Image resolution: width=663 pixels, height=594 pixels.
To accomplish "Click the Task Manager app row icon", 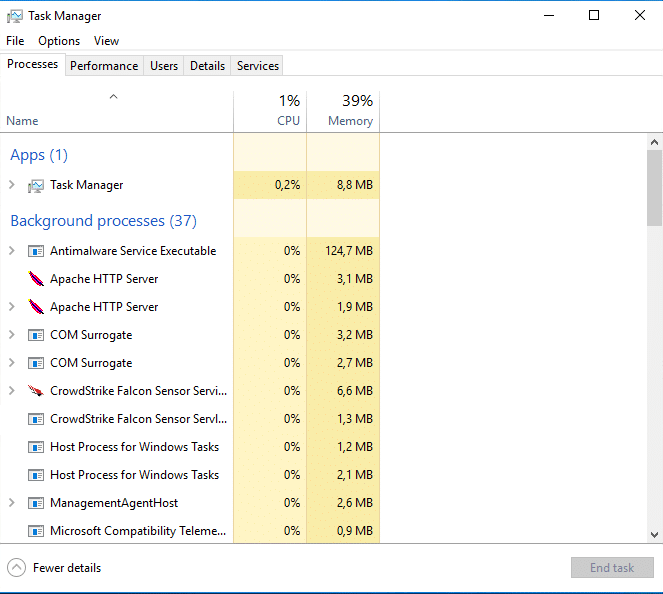I will pyautogui.click(x=36, y=186).
